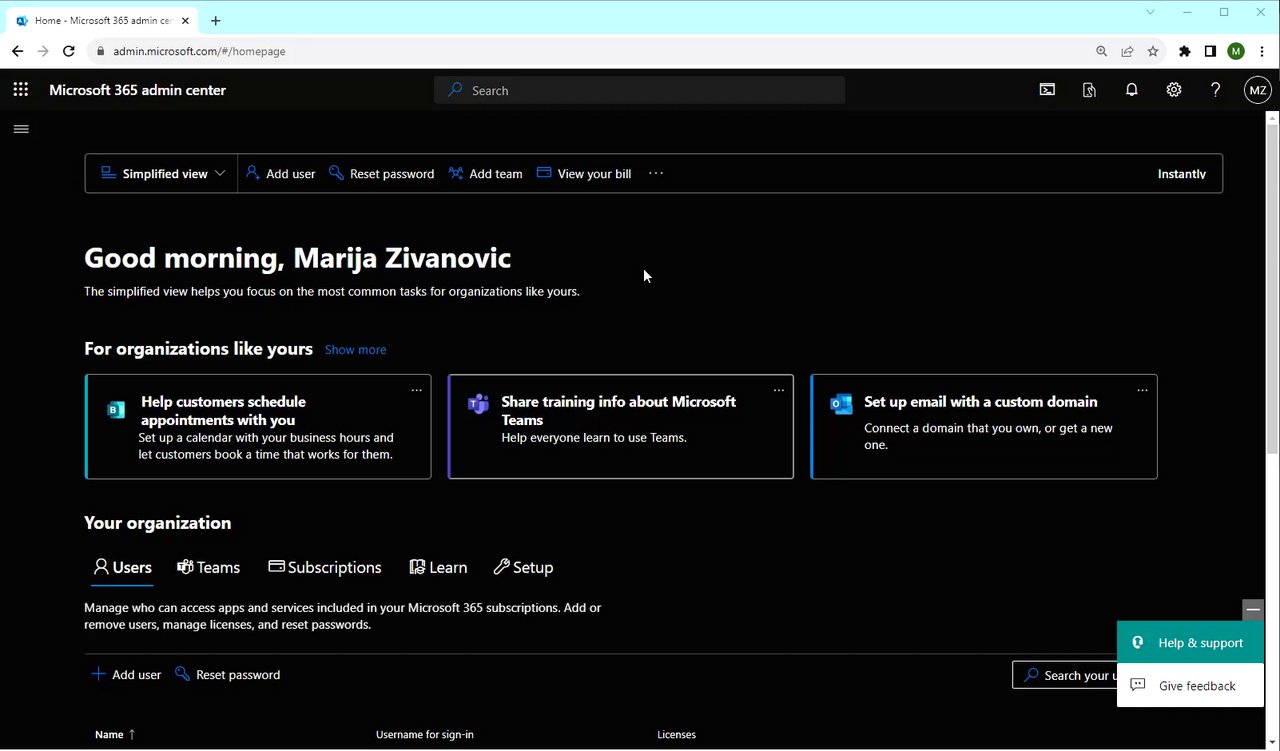Viewport: 1280px width, 751px height.
Task: Open Chrome zoom magnifier icon
Action: (1101, 51)
